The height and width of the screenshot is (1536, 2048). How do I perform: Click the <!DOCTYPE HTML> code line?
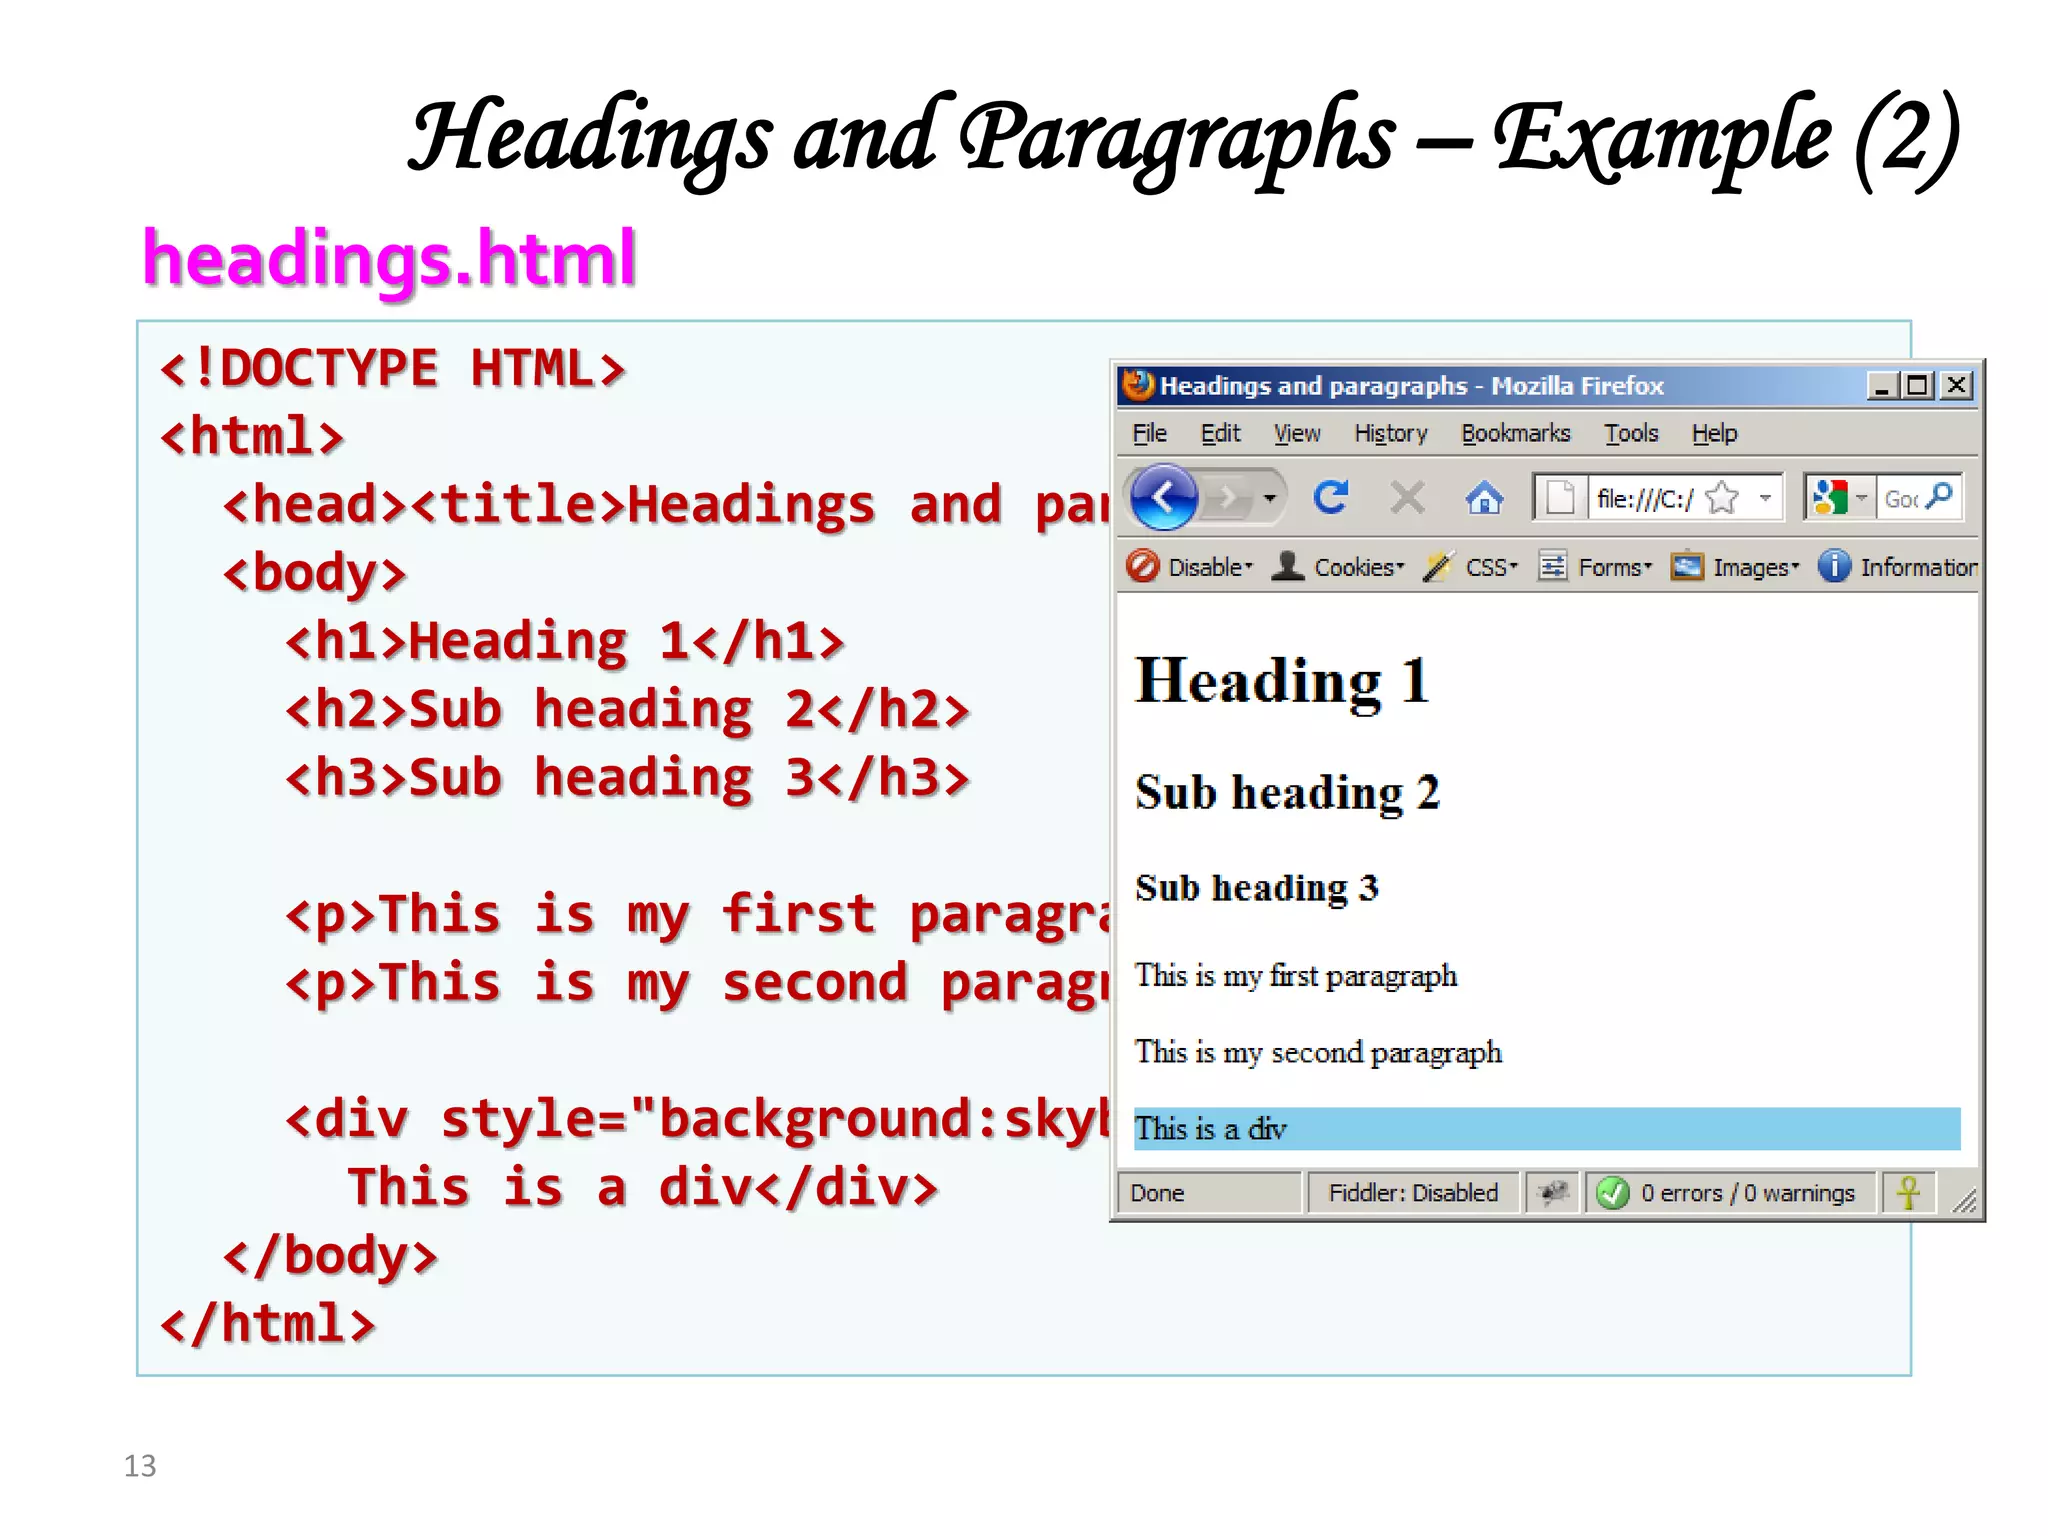pos(392,368)
